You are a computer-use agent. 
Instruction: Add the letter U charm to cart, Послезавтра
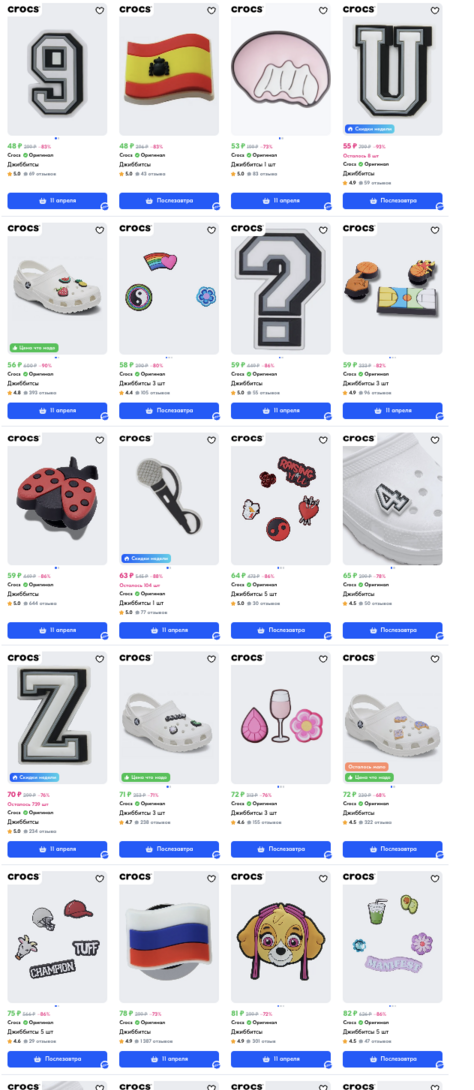click(392, 200)
